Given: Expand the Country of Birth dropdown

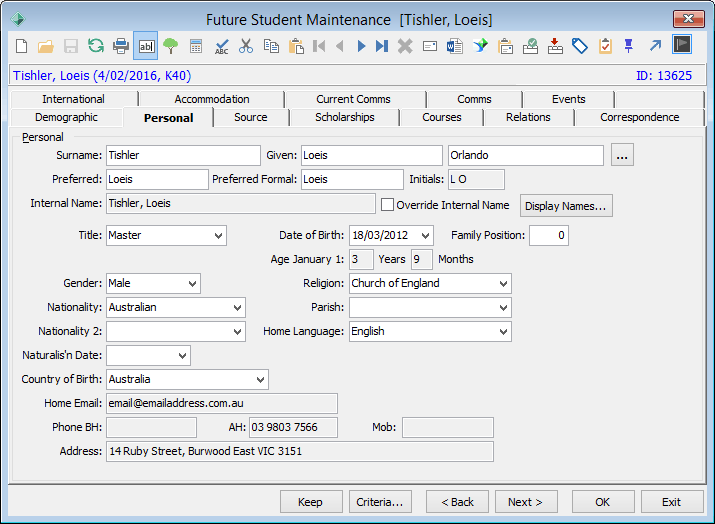Looking at the screenshot, I should (260, 380).
